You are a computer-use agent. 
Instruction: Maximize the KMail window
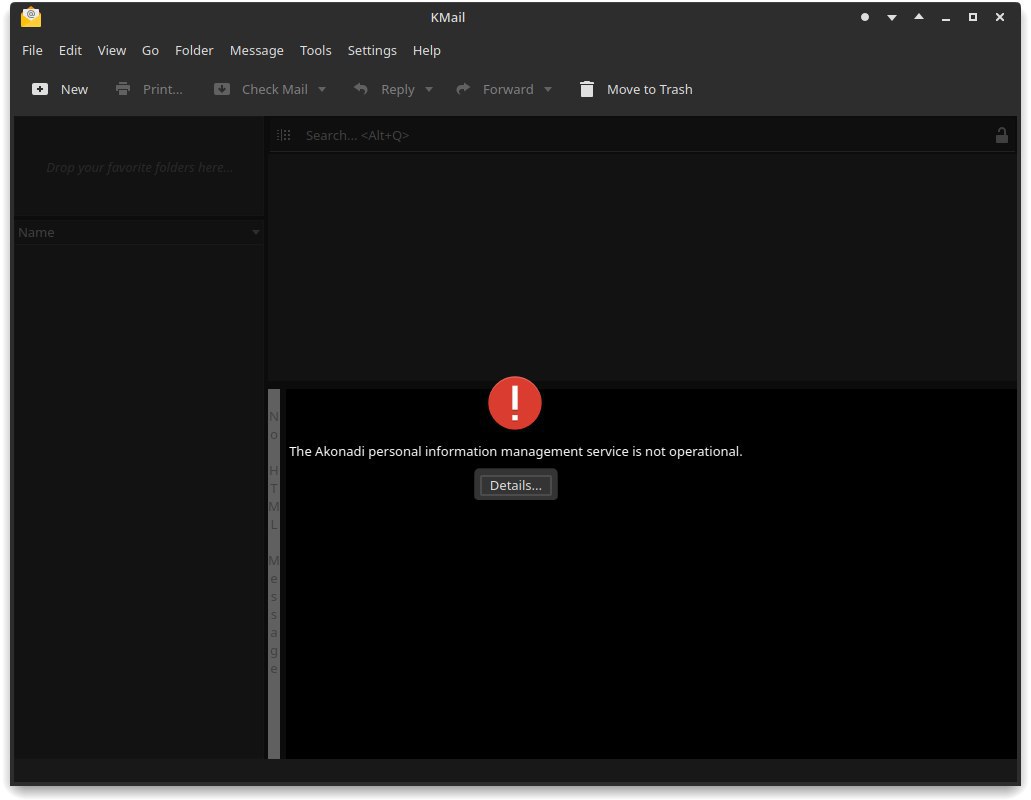click(972, 17)
